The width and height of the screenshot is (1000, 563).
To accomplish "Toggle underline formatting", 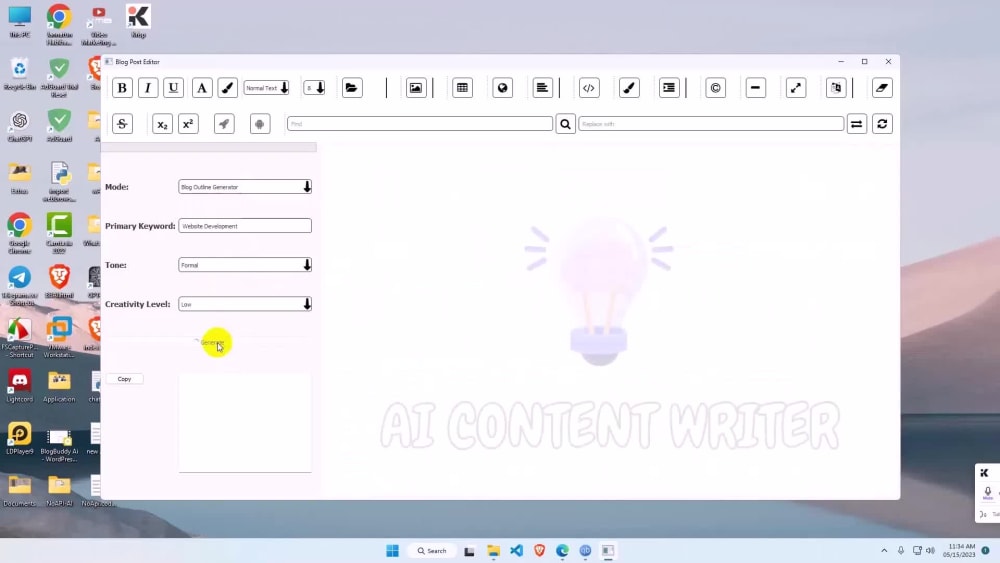I will tap(173, 88).
